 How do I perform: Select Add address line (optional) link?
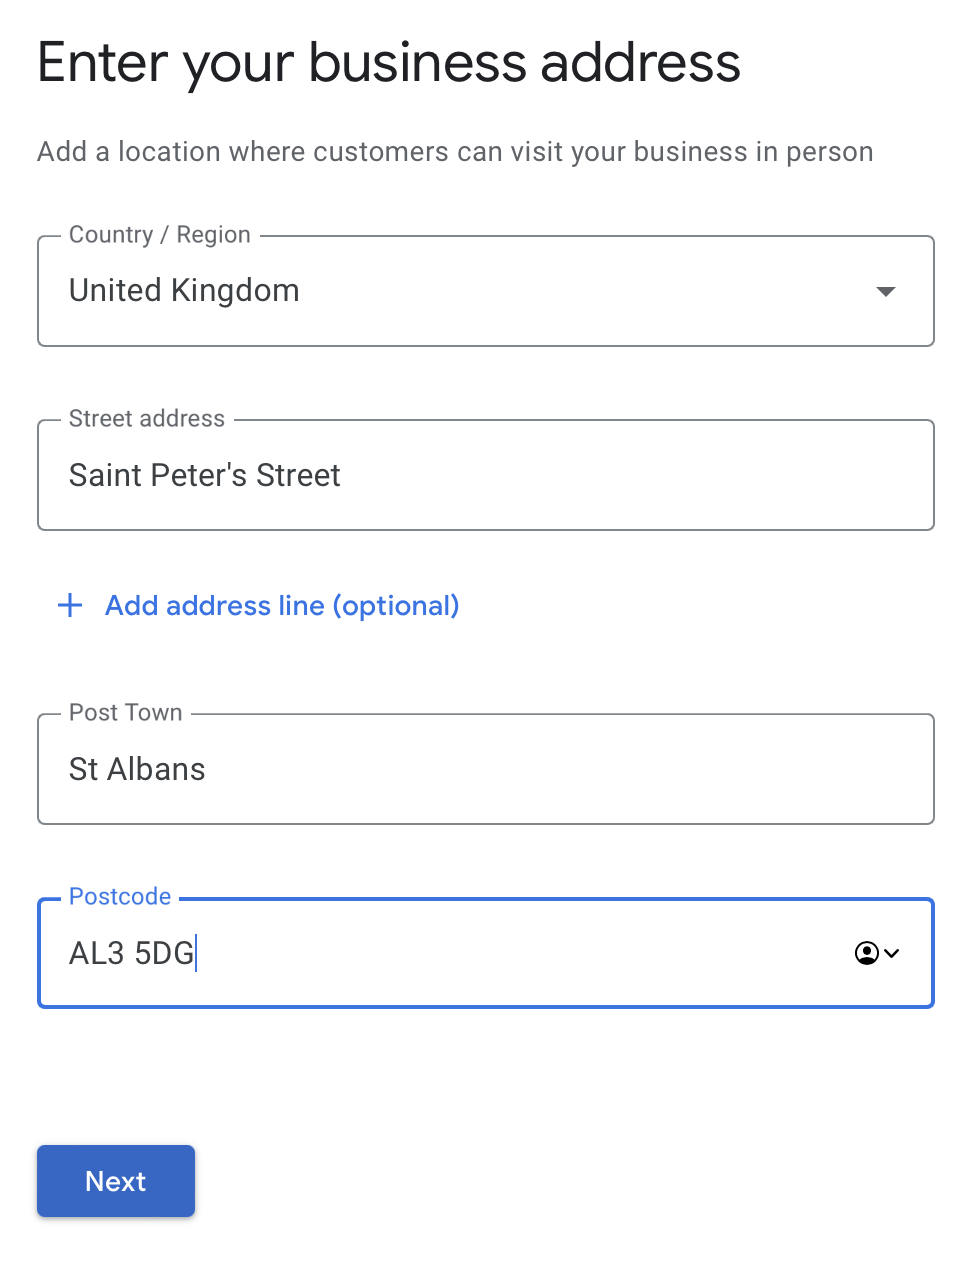tap(282, 605)
